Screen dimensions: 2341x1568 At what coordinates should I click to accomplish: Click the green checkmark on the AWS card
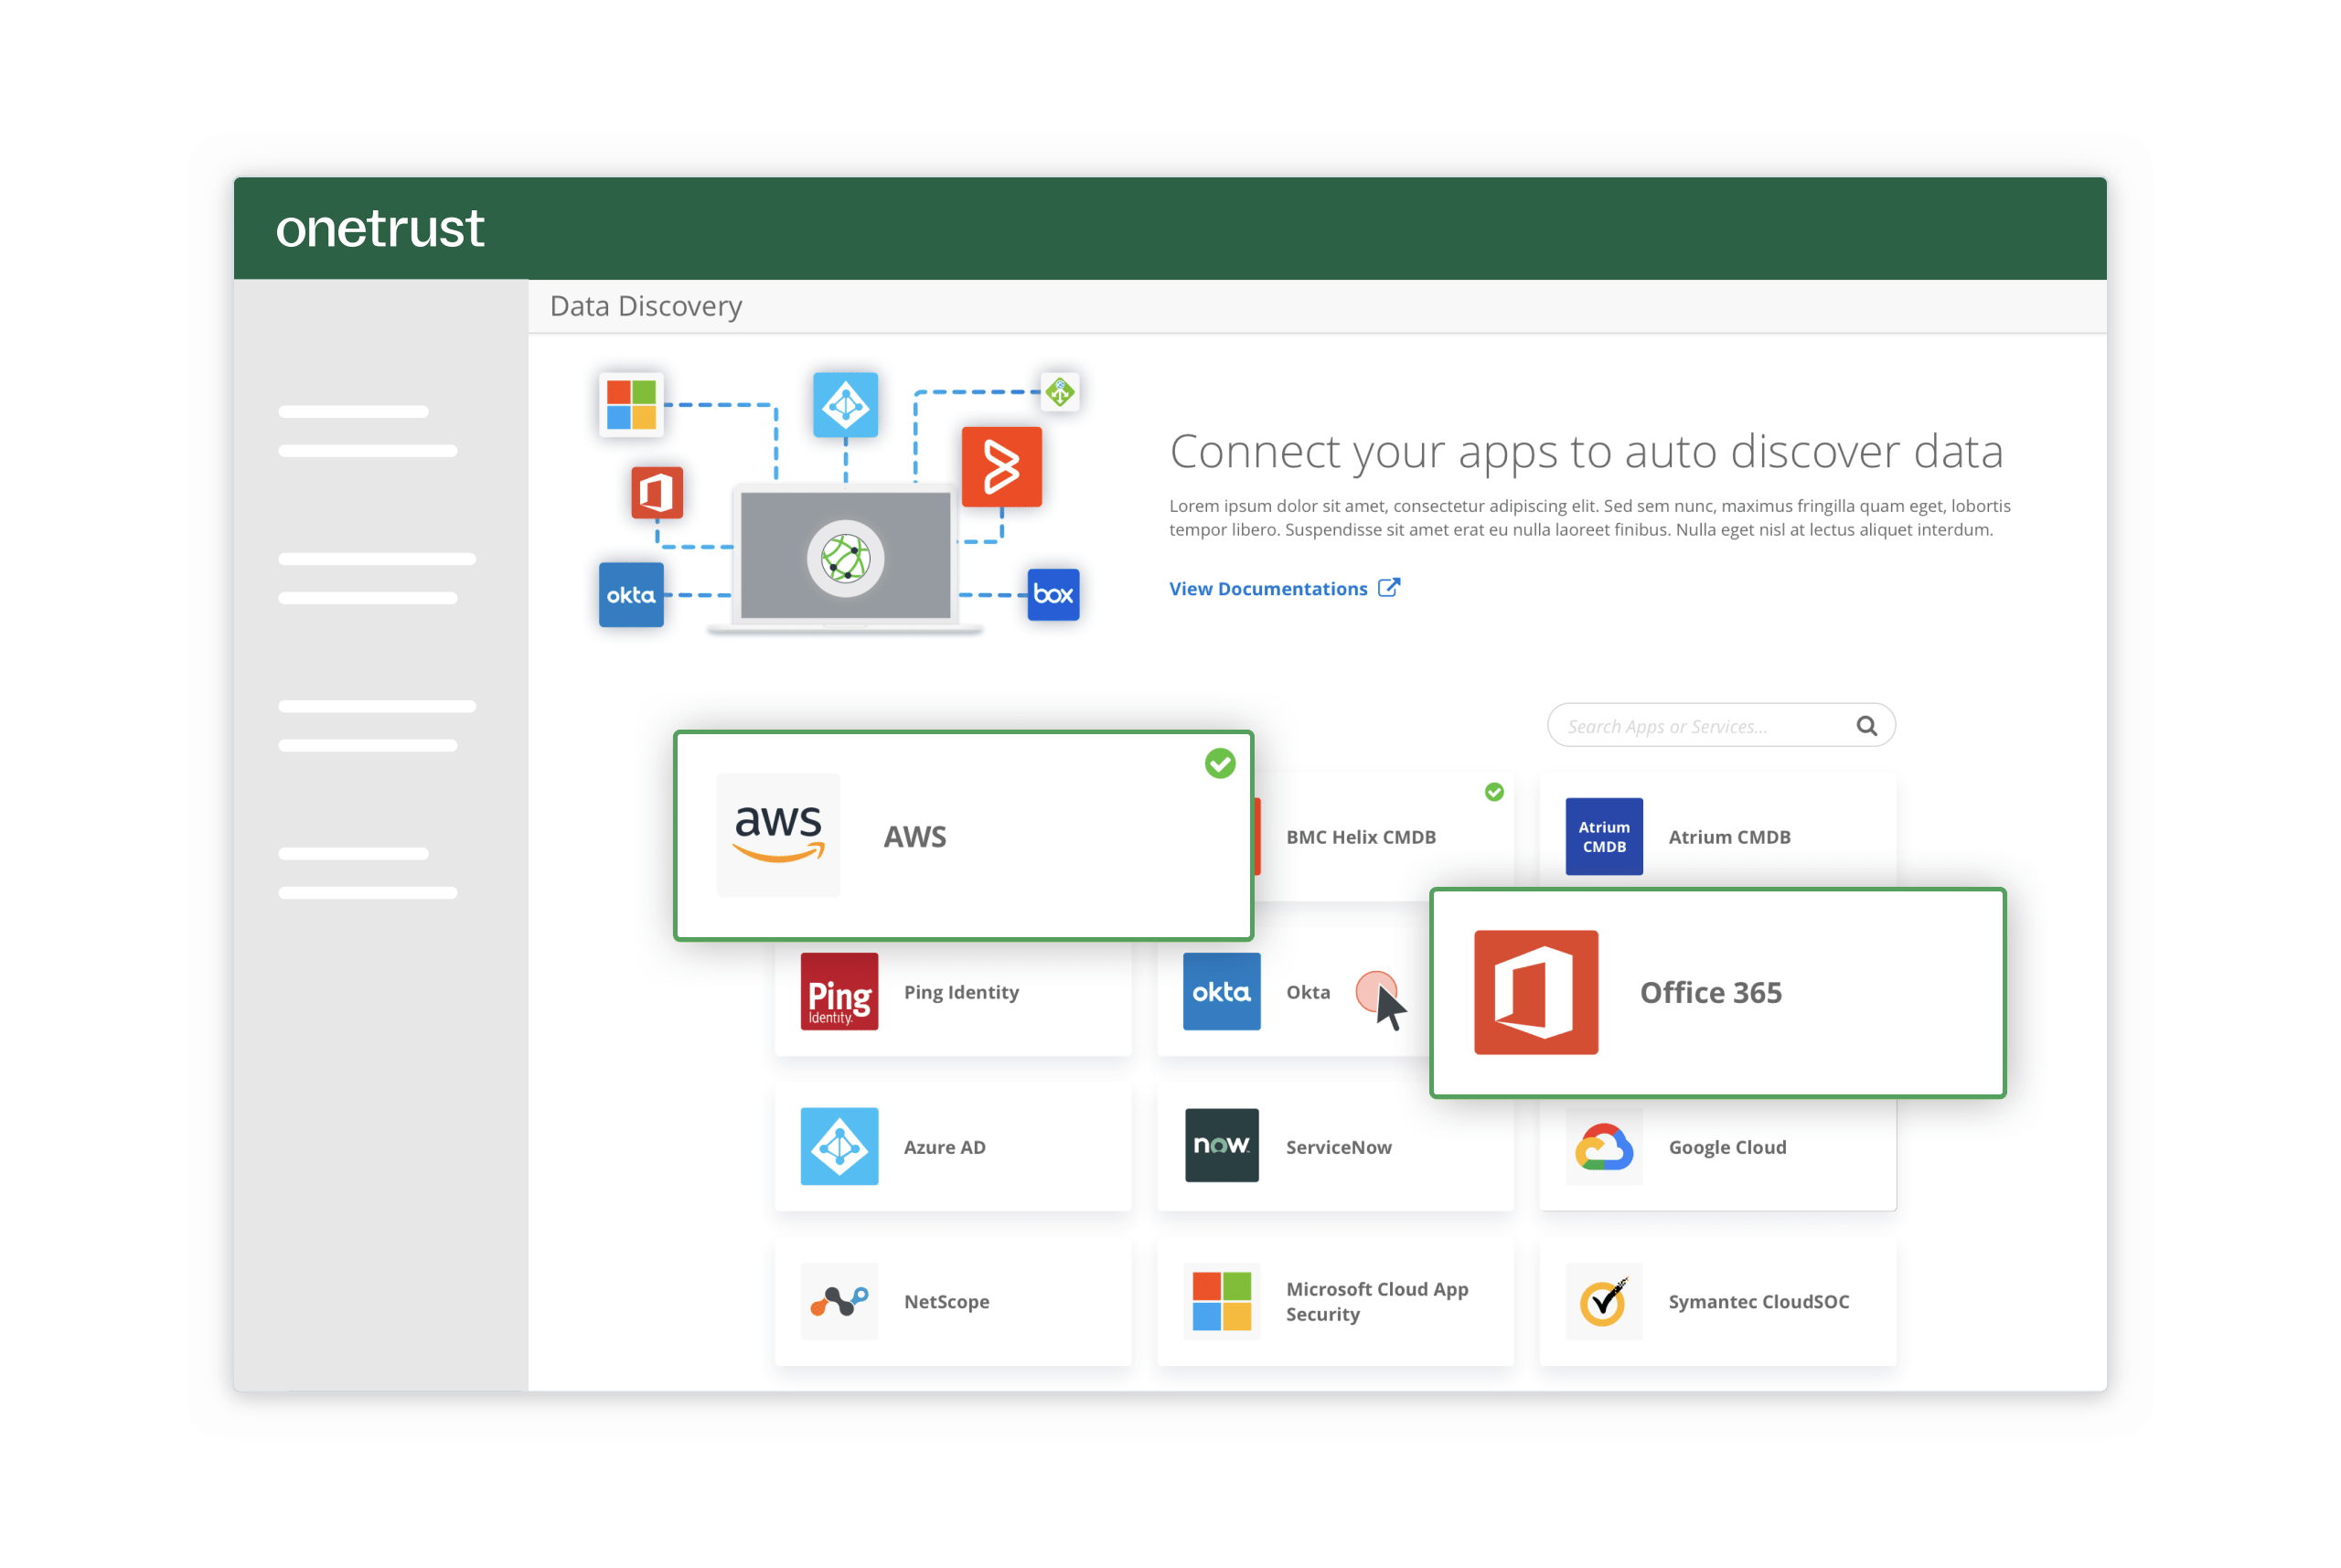(x=1219, y=764)
